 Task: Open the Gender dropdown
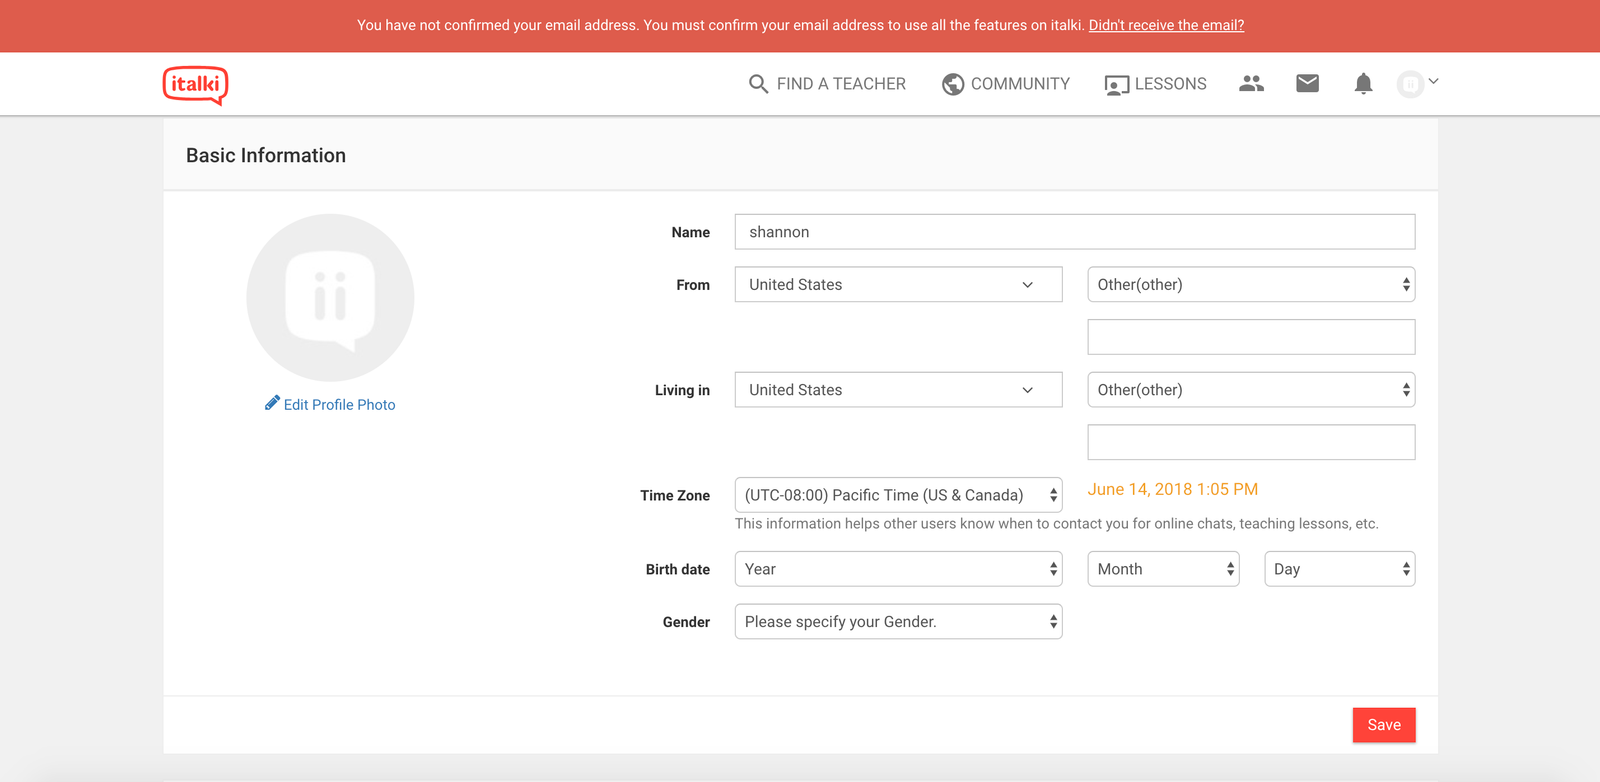[x=898, y=622]
